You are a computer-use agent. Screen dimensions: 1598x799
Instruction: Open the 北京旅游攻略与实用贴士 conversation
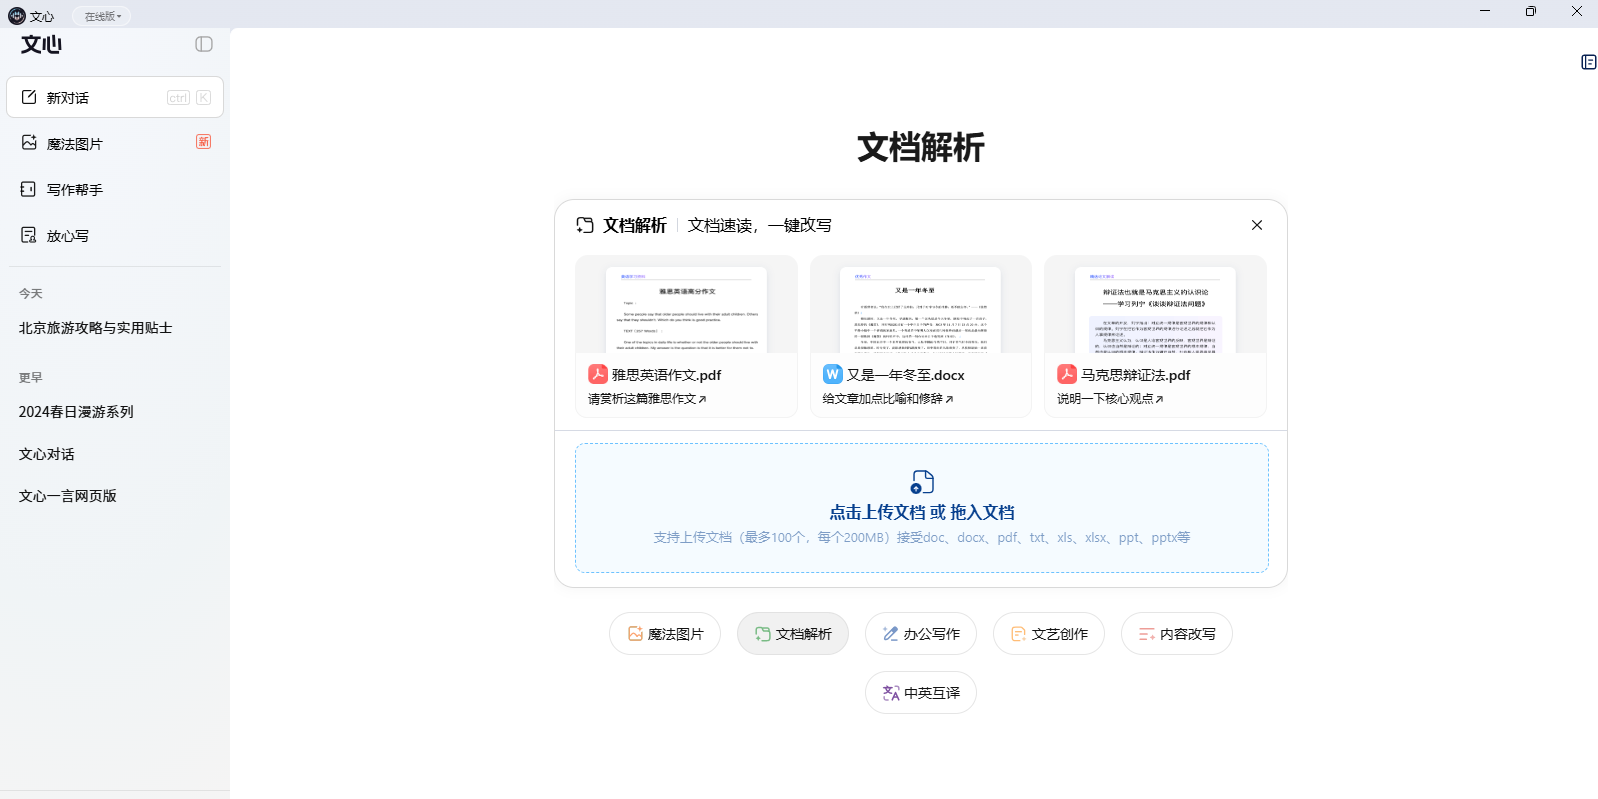coord(96,328)
